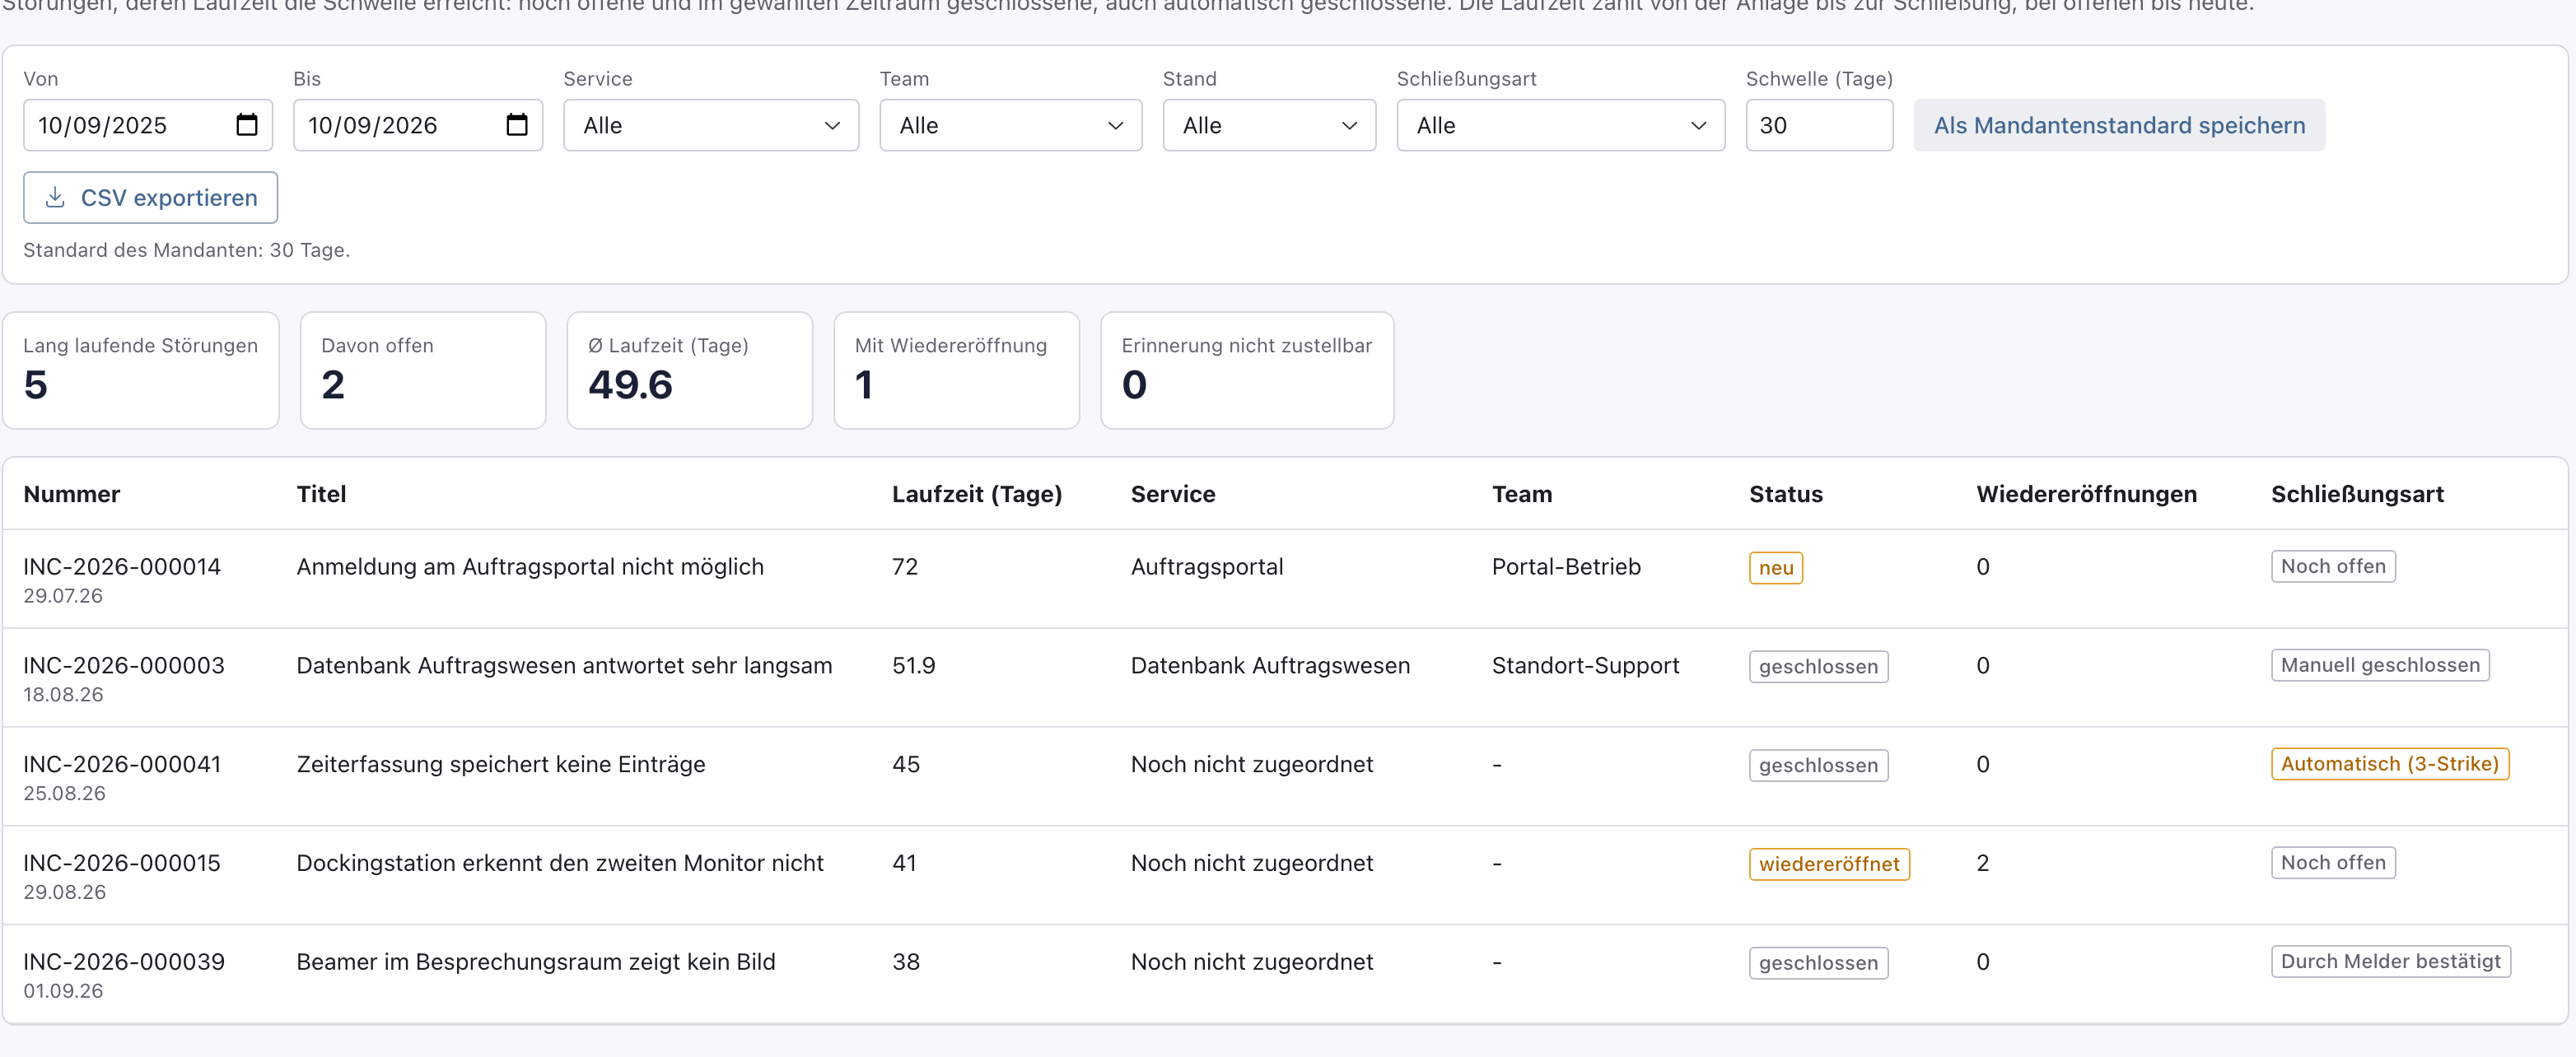The width and height of the screenshot is (2576, 1057).
Task: Click the Portal-Betrieb team cell
Action: 1566,567
